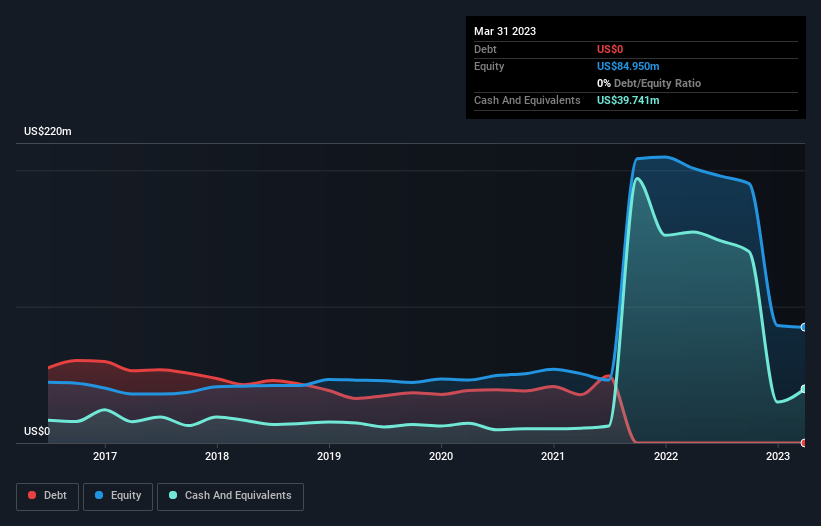The height and width of the screenshot is (526, 821).
Task: Click the 2023 x-axis label
Action: (x=778, y=456)
